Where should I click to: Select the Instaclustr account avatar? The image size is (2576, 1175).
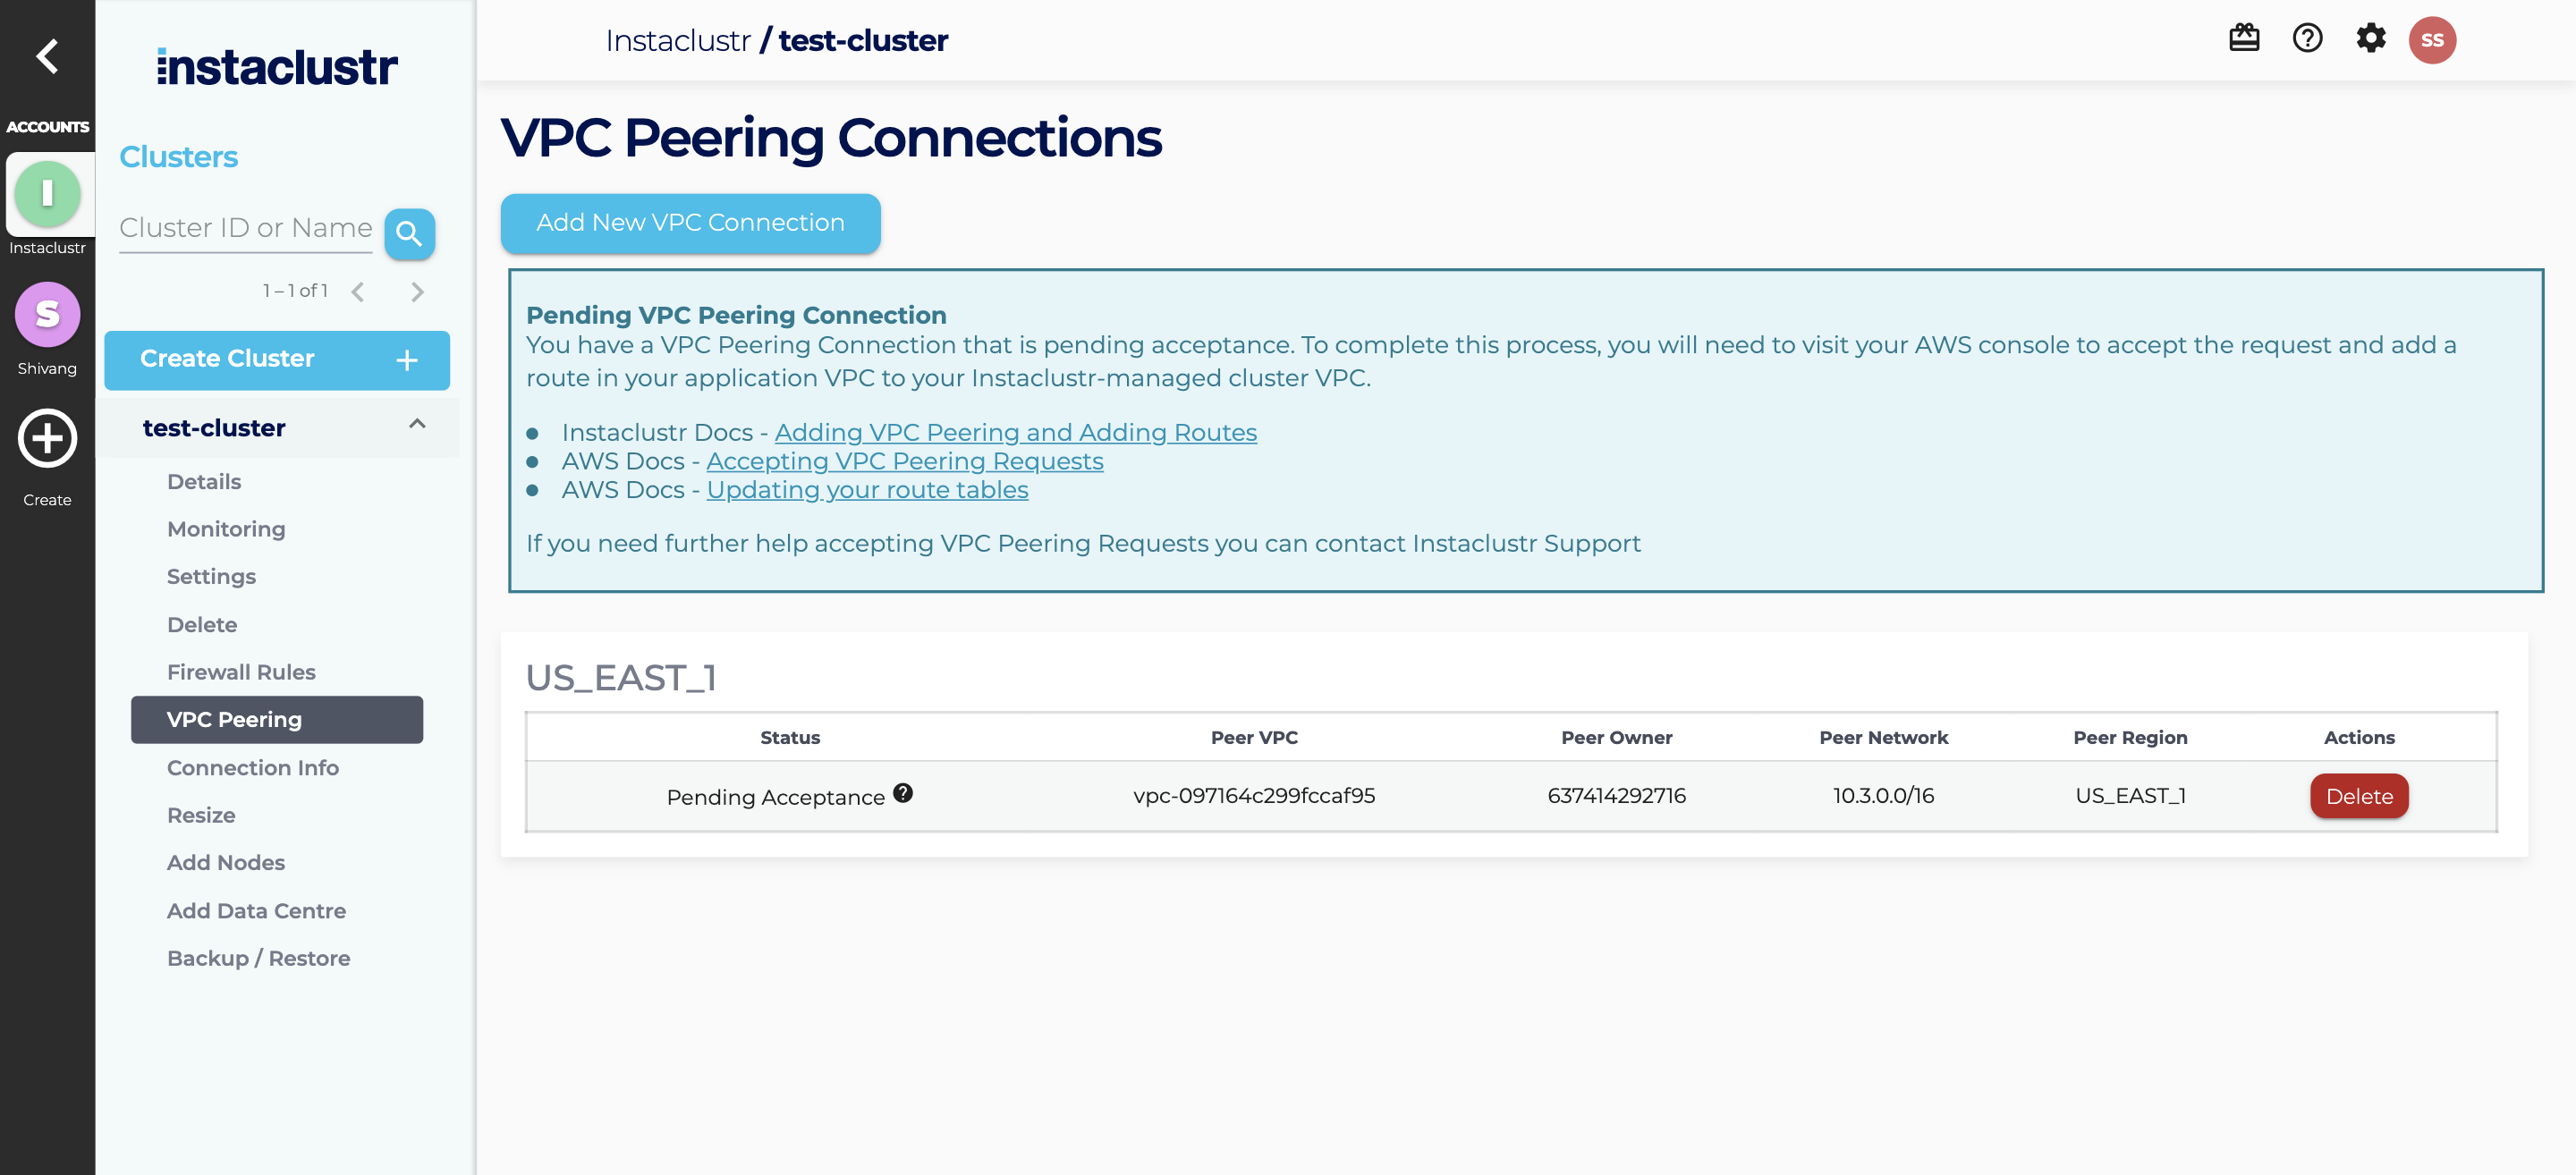pos(47,194)
